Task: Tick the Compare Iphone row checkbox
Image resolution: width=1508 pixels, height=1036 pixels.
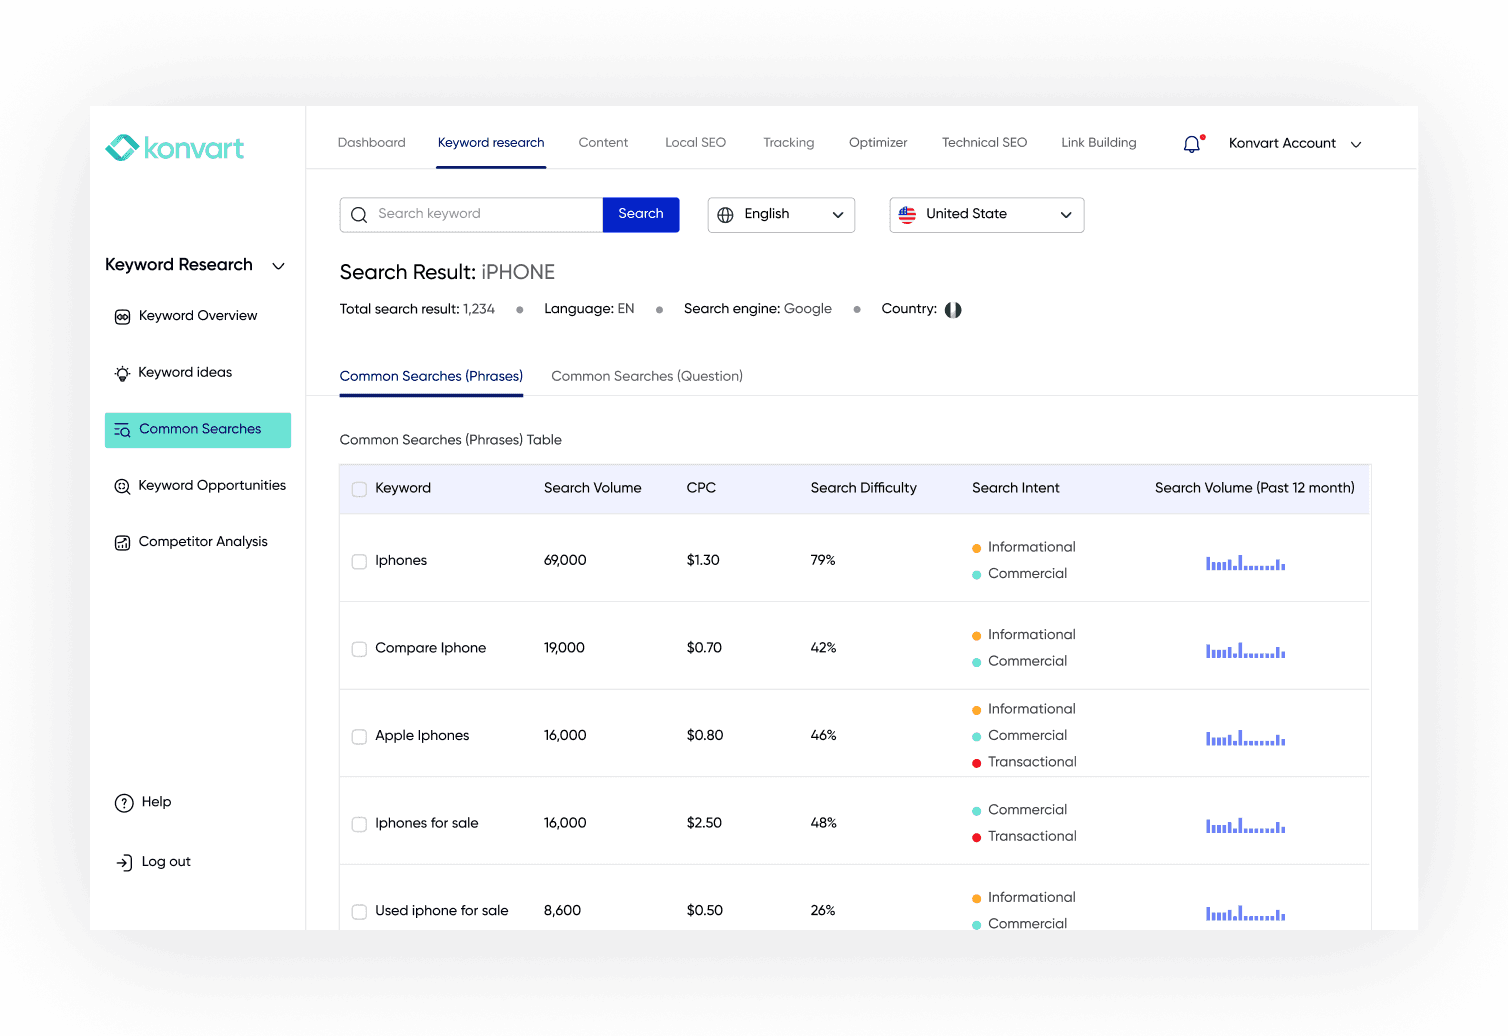Action: (359, 649)
